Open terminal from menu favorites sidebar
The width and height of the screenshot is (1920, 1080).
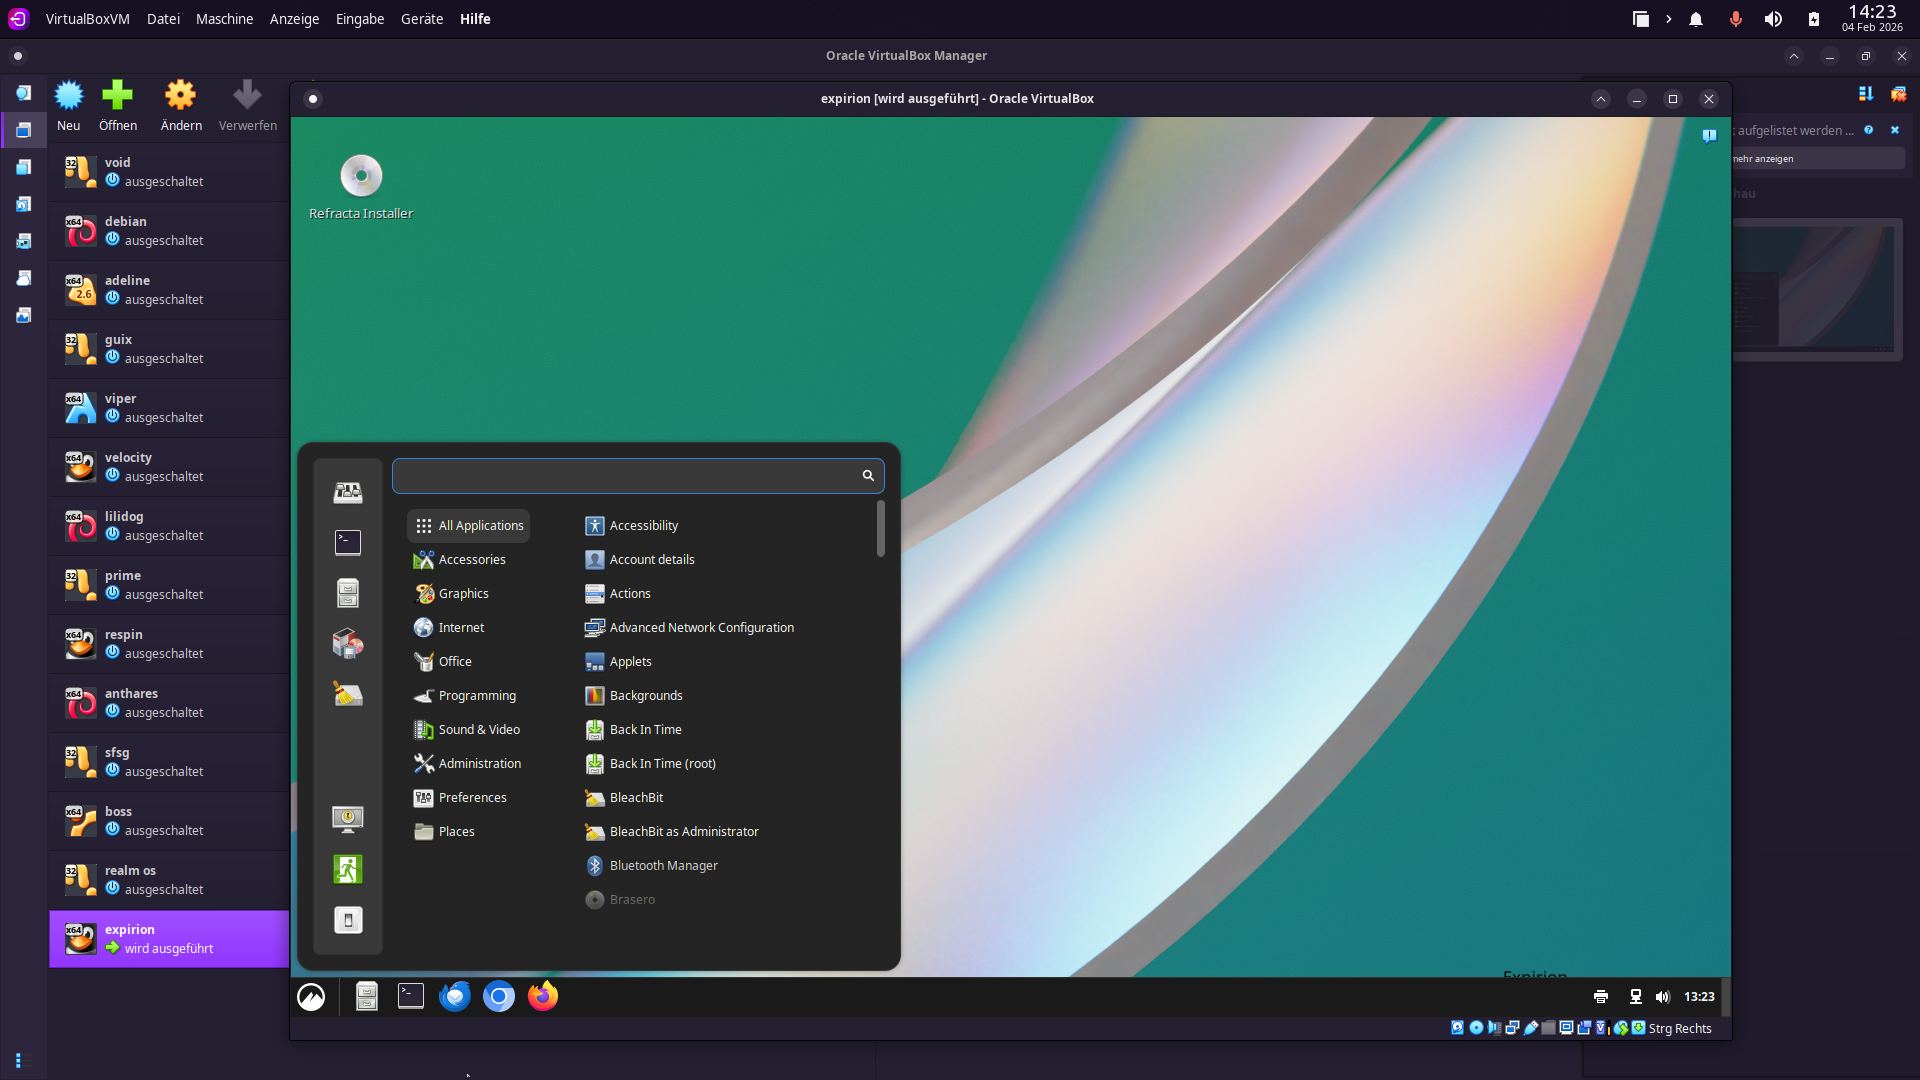[x=347, y=543]
